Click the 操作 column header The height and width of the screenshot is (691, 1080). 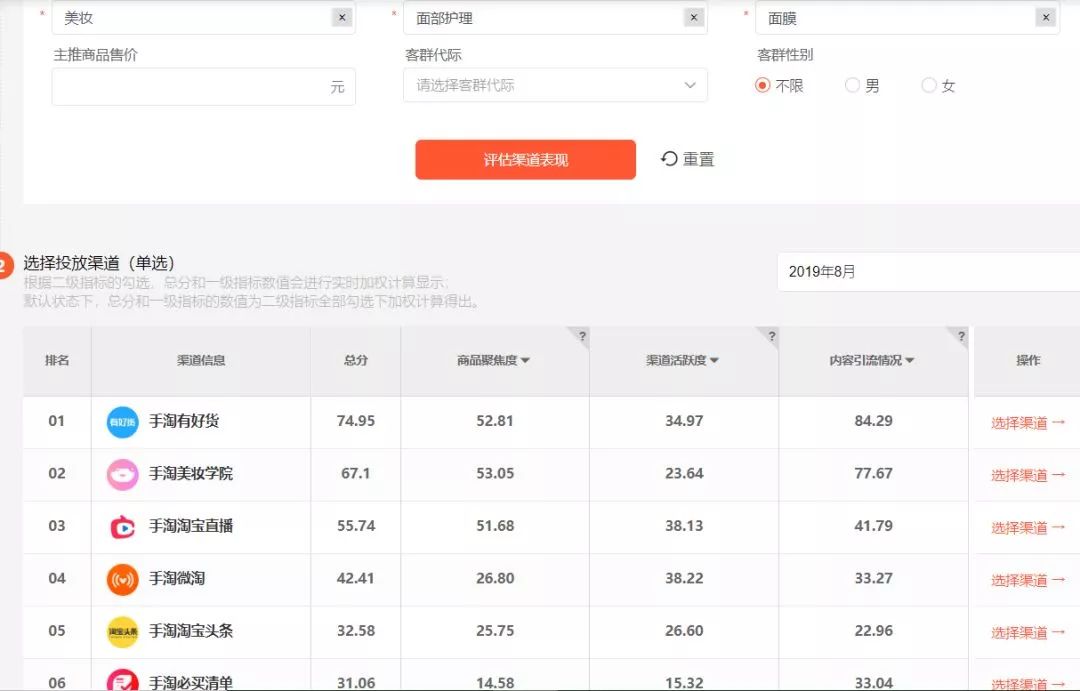pos(1028,360)
